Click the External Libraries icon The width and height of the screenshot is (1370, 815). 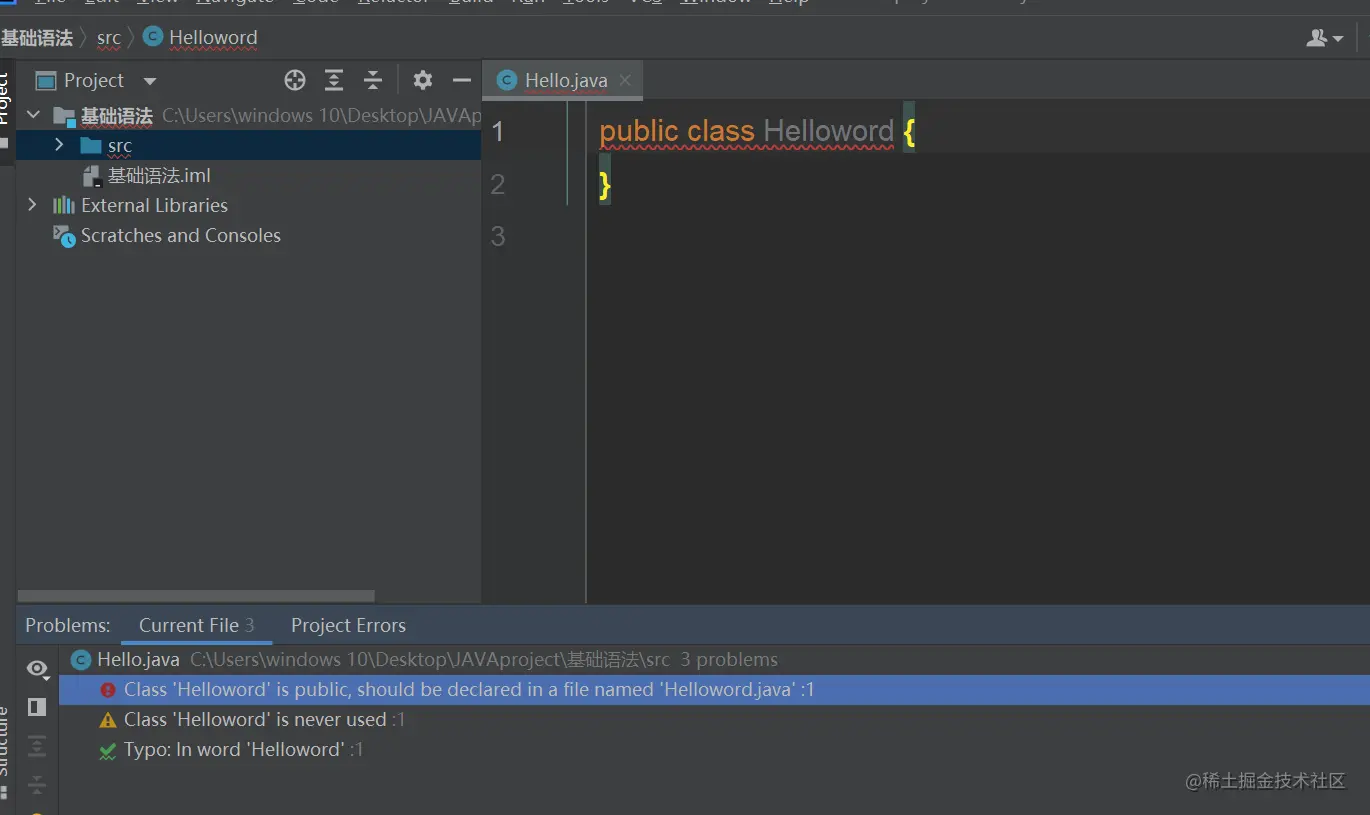click(x=64, y=205)
